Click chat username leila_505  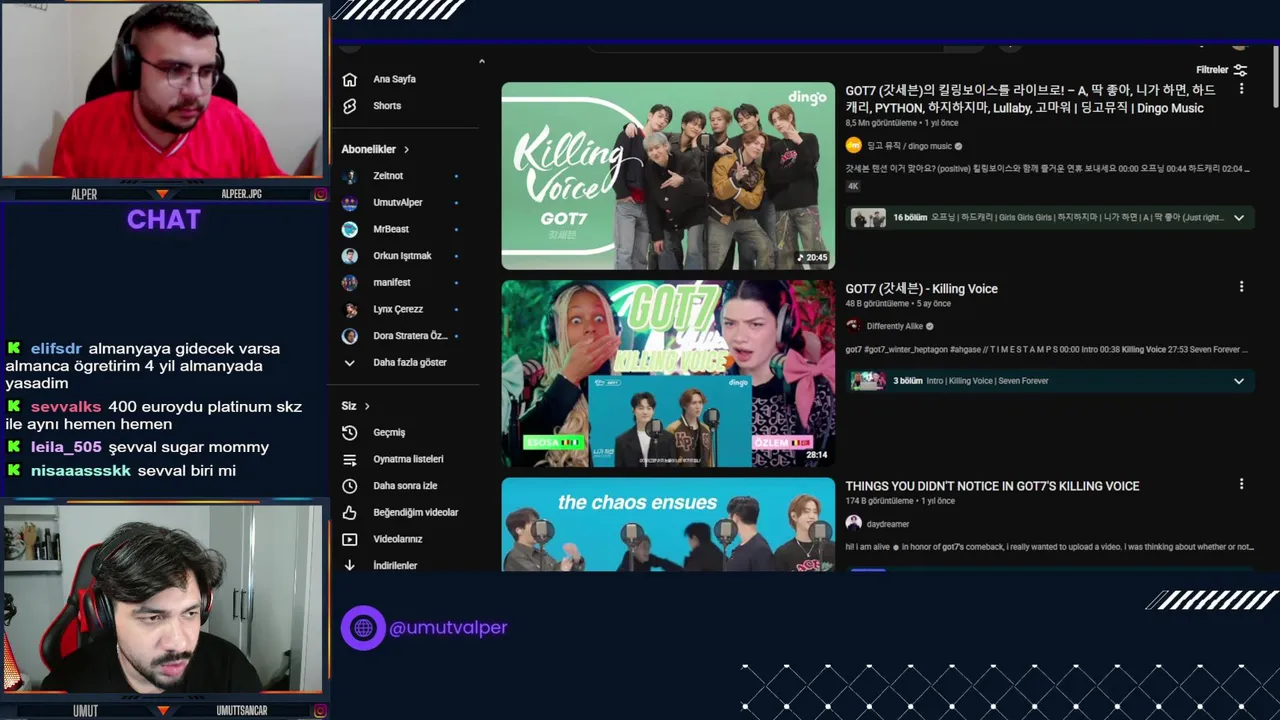point(66,447)
